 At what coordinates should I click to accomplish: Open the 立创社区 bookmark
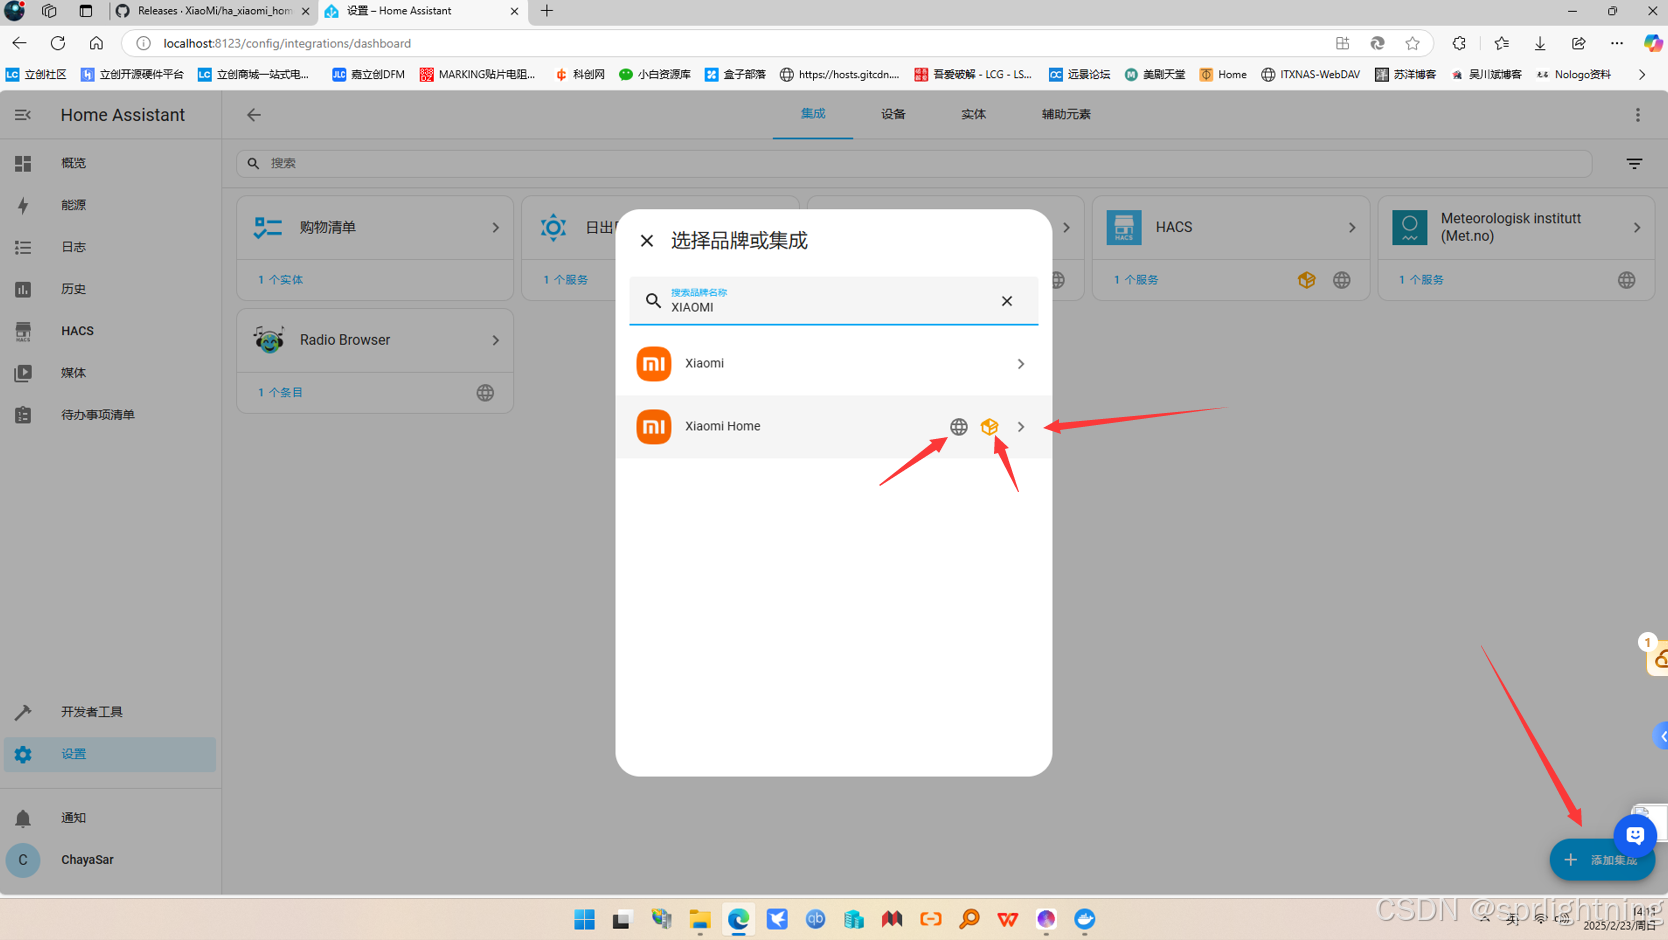click(x=37, y=74)
